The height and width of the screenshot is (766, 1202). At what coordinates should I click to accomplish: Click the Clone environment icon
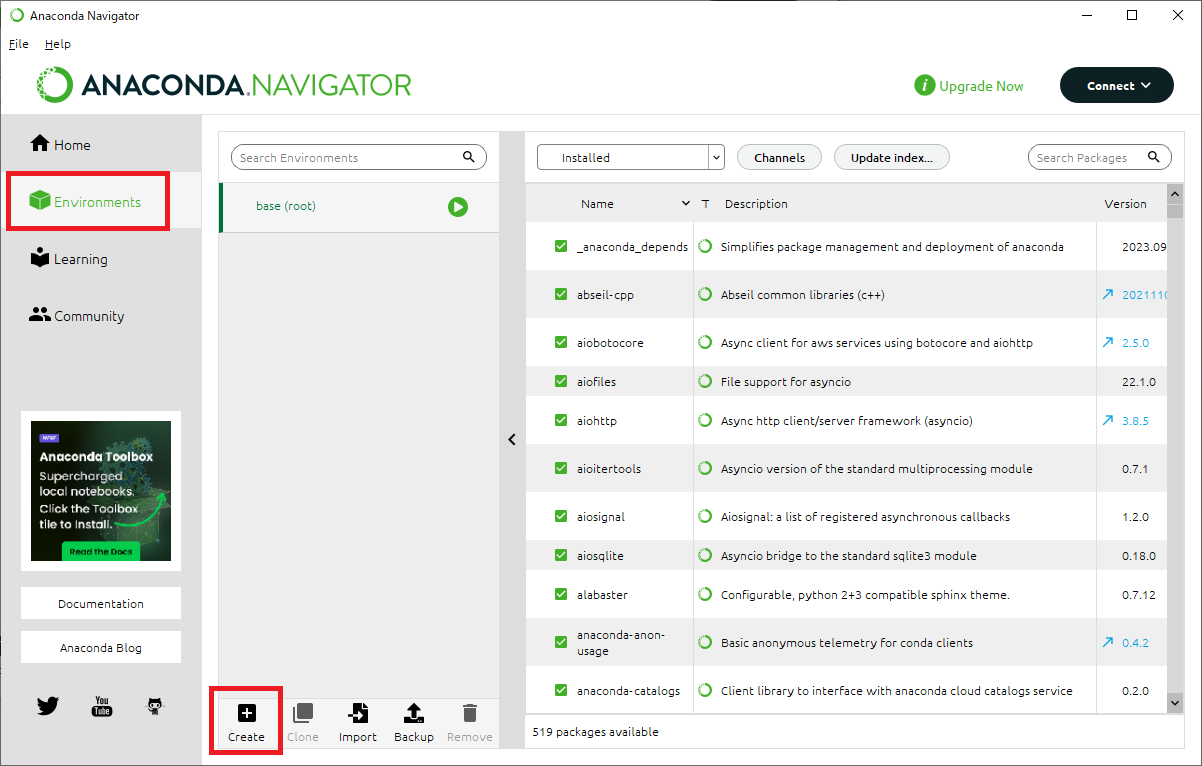pyautogui.click(x=302, y=713)
